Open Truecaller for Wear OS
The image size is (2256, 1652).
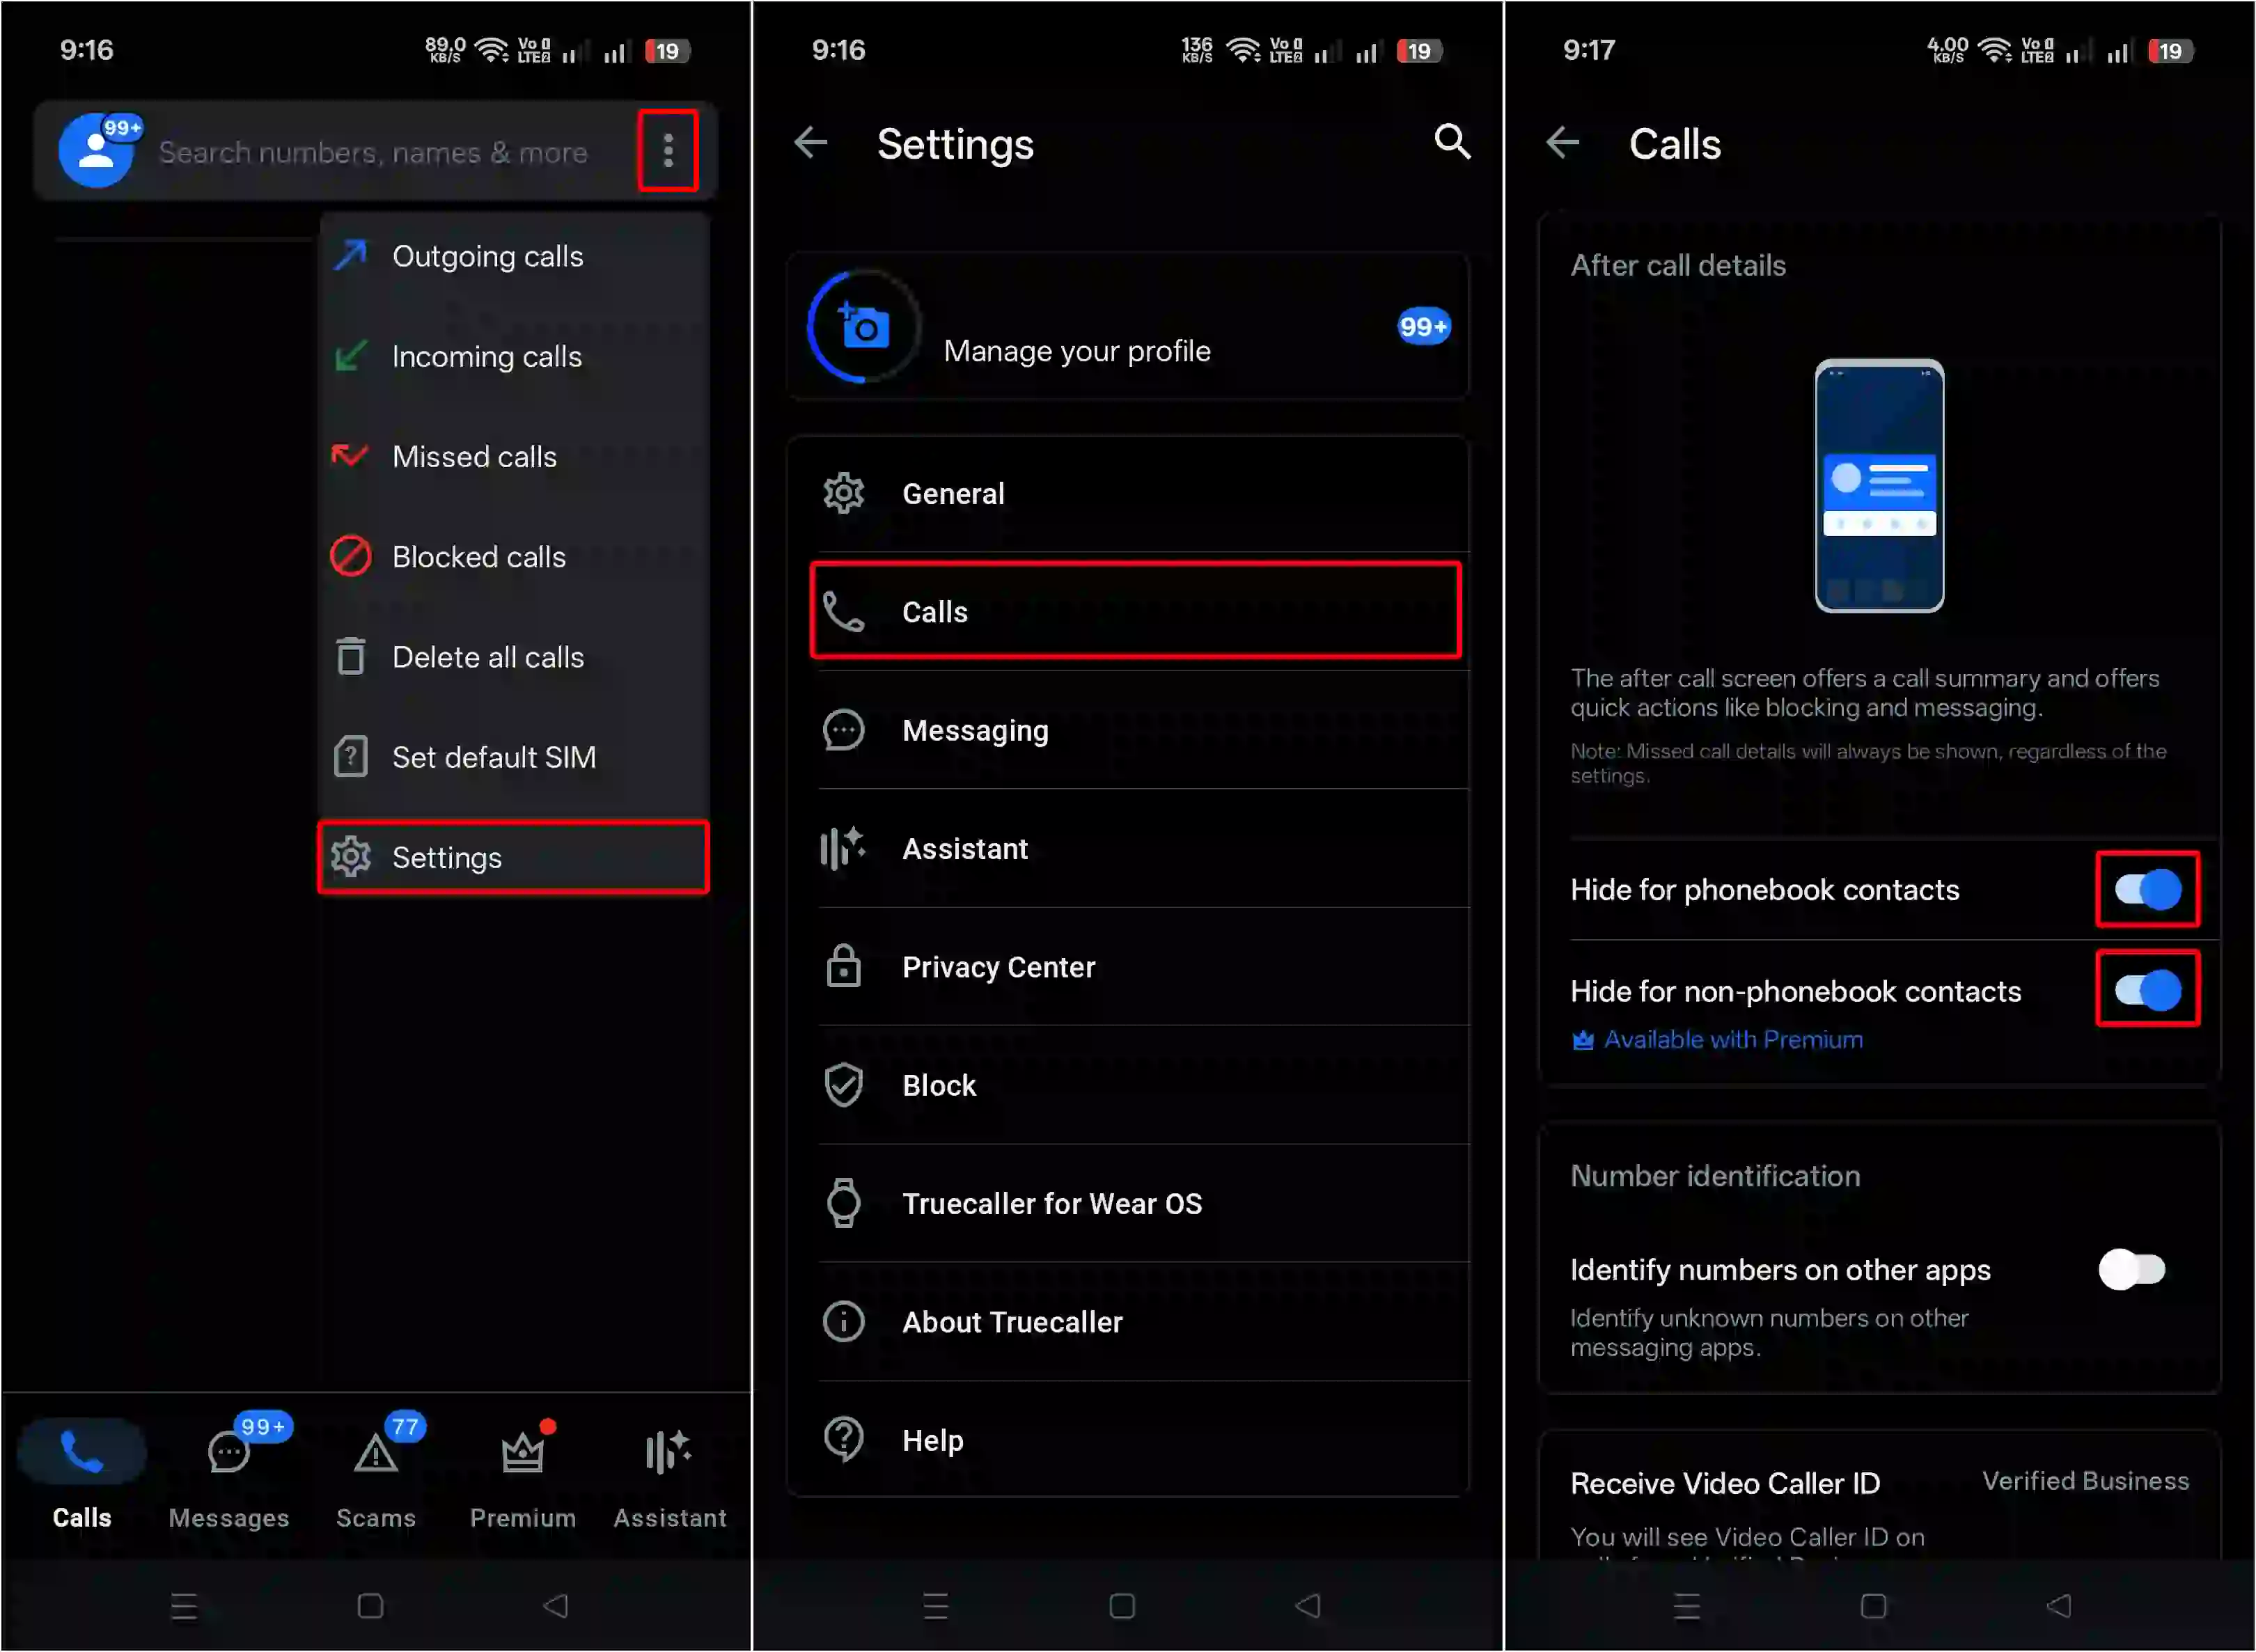click(1128, 1204)
